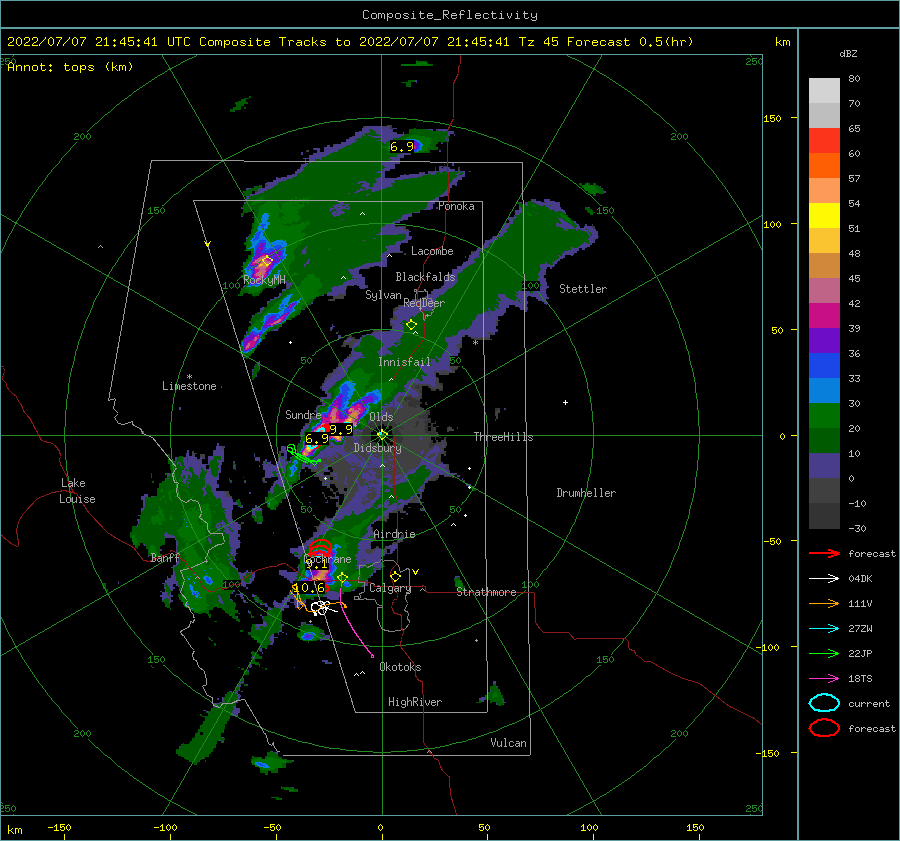Click the Composite_Reflectivity title
The width and height of the screenshot is (900, 841).
[x=450, y=15]
